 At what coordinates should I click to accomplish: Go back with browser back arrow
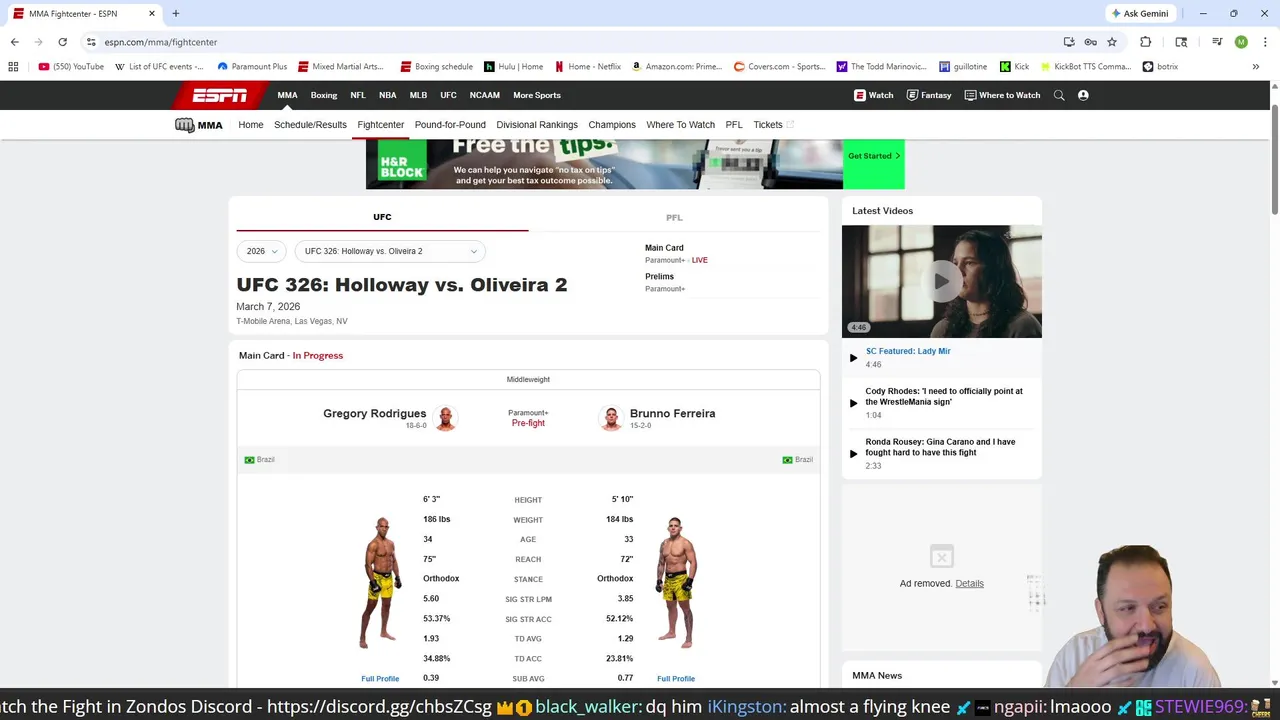(14, 42)
